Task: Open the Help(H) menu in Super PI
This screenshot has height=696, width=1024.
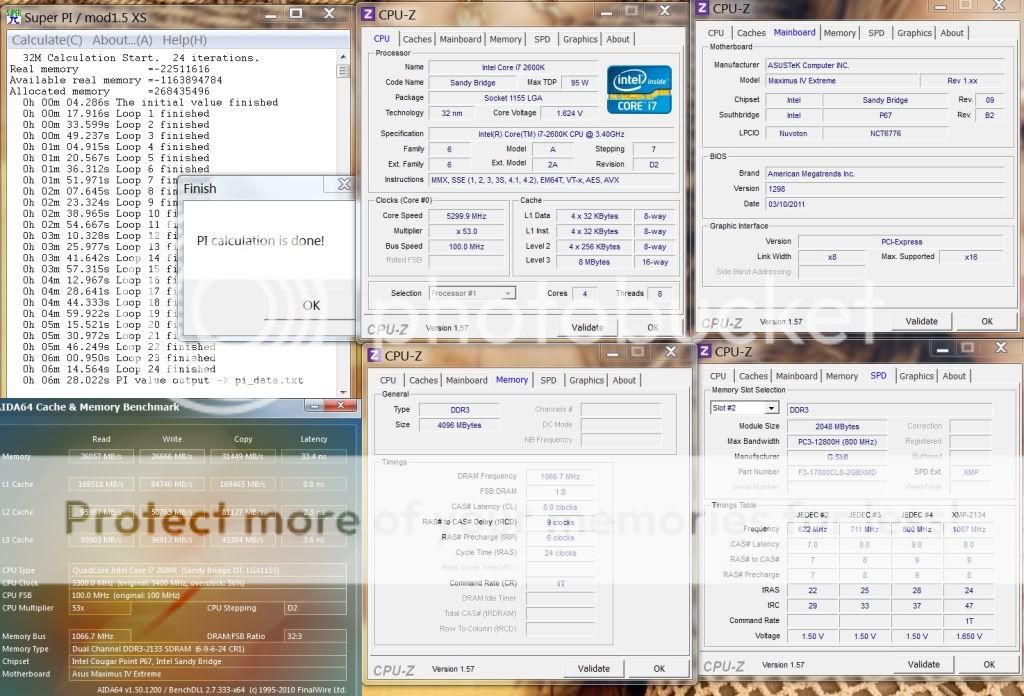Action: 184,40
